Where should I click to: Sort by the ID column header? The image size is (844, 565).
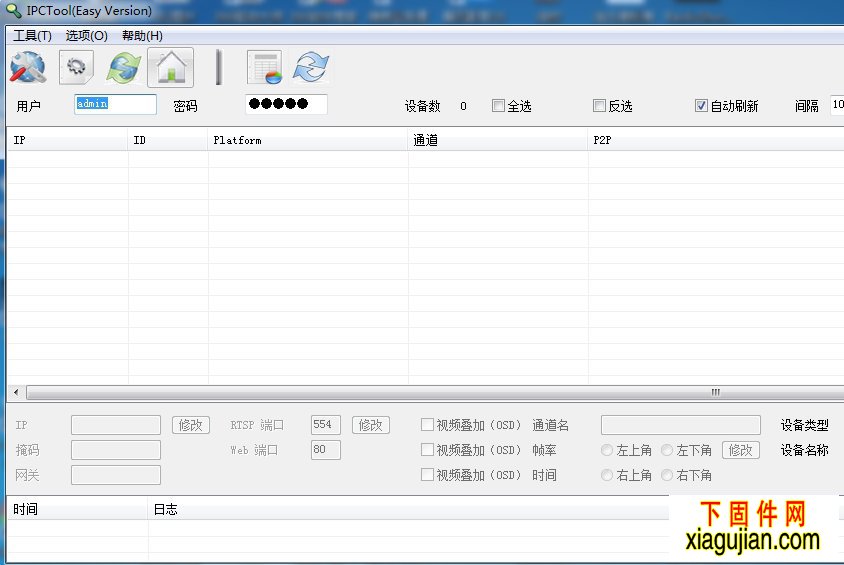coord(167,140)
